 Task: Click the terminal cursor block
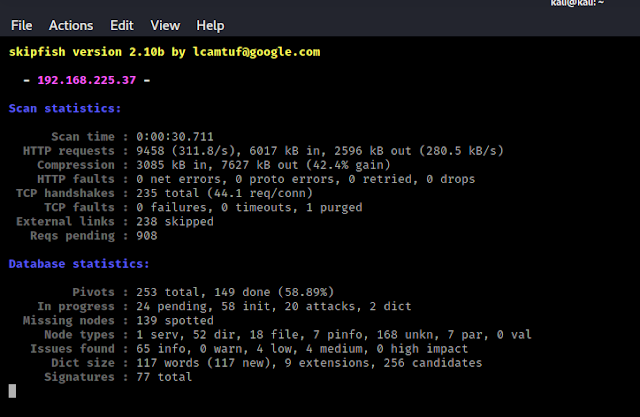[12, 391]
